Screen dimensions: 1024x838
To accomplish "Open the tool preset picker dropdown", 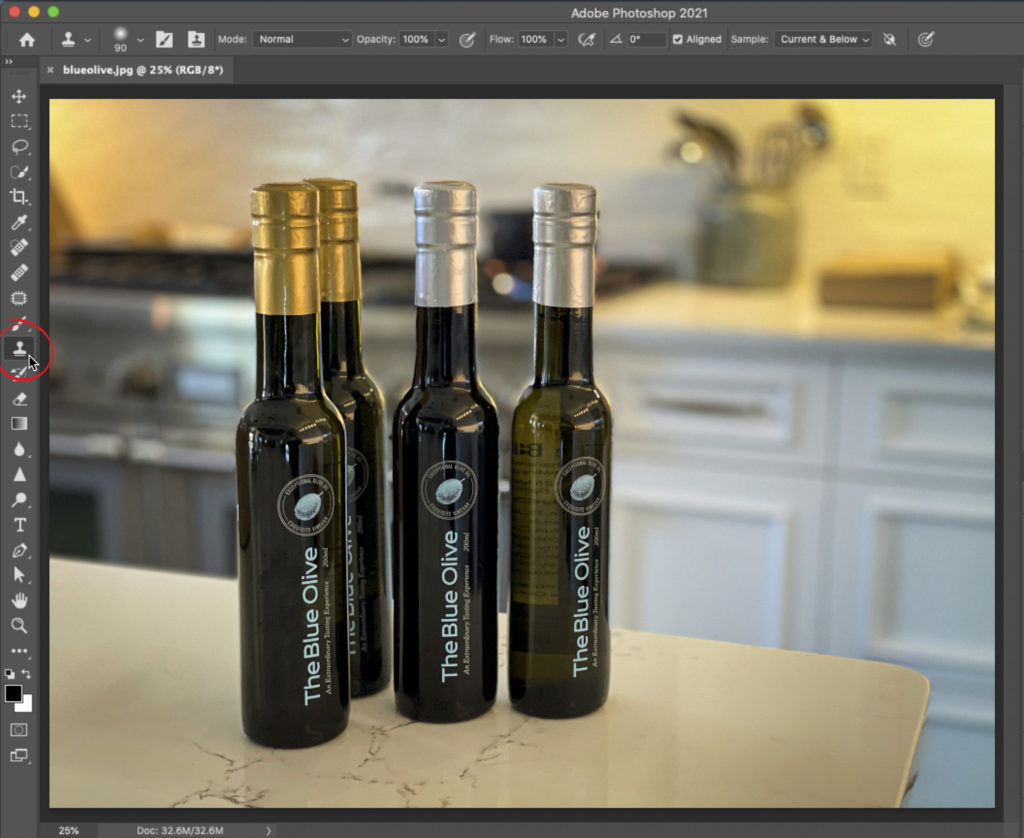I will 88,40.
